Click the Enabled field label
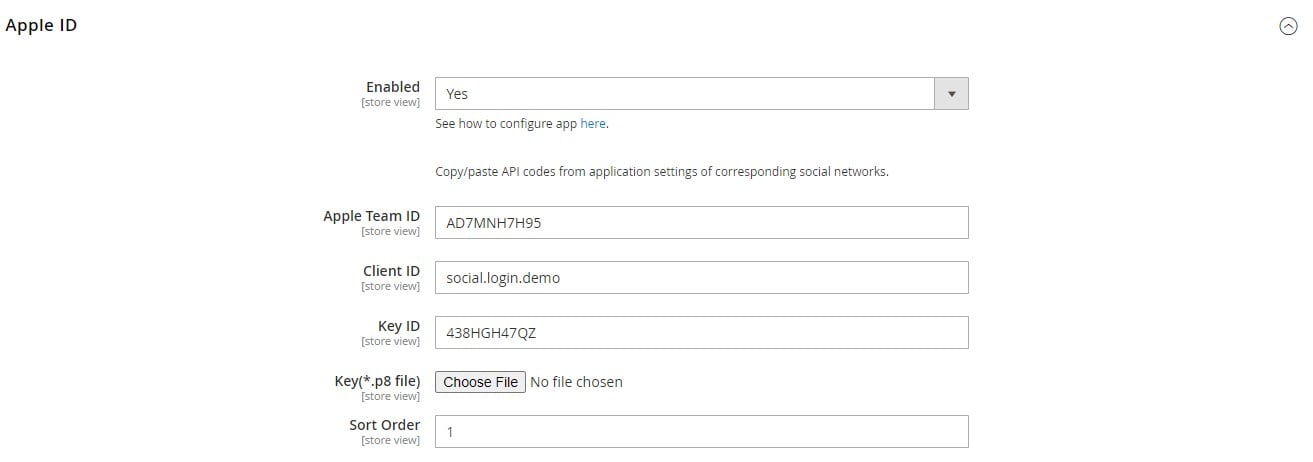 point(393,87)
